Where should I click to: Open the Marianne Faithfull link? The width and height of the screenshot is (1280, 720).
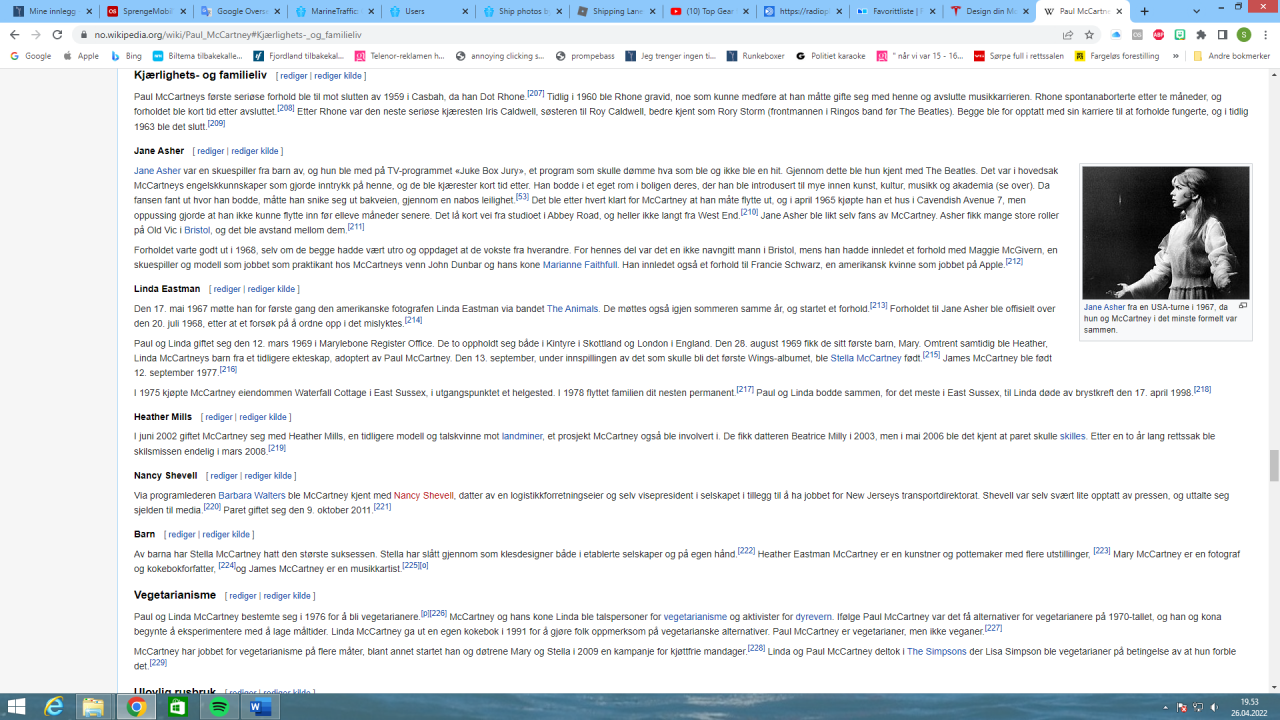(580, 265)
